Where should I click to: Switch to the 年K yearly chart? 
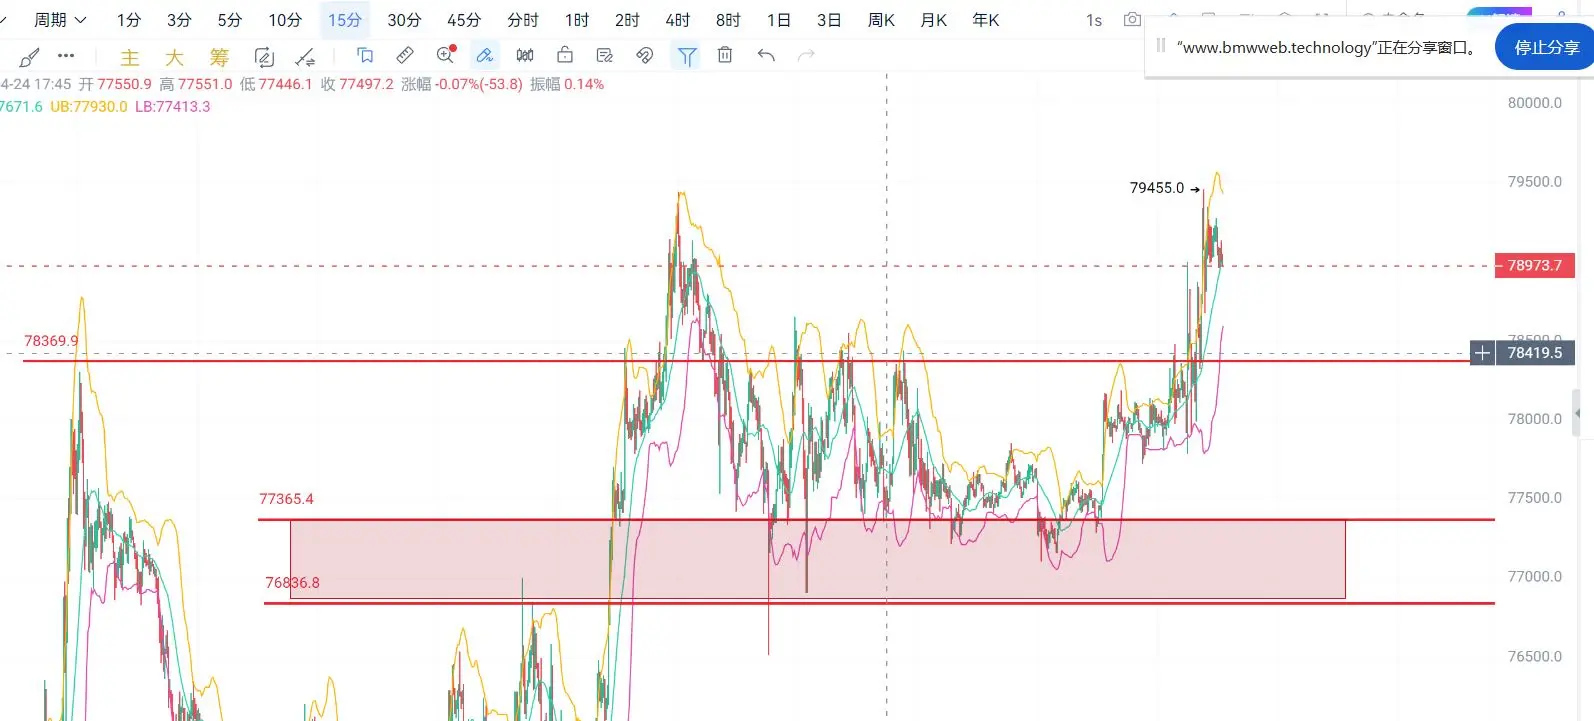(x=986, y=20)
